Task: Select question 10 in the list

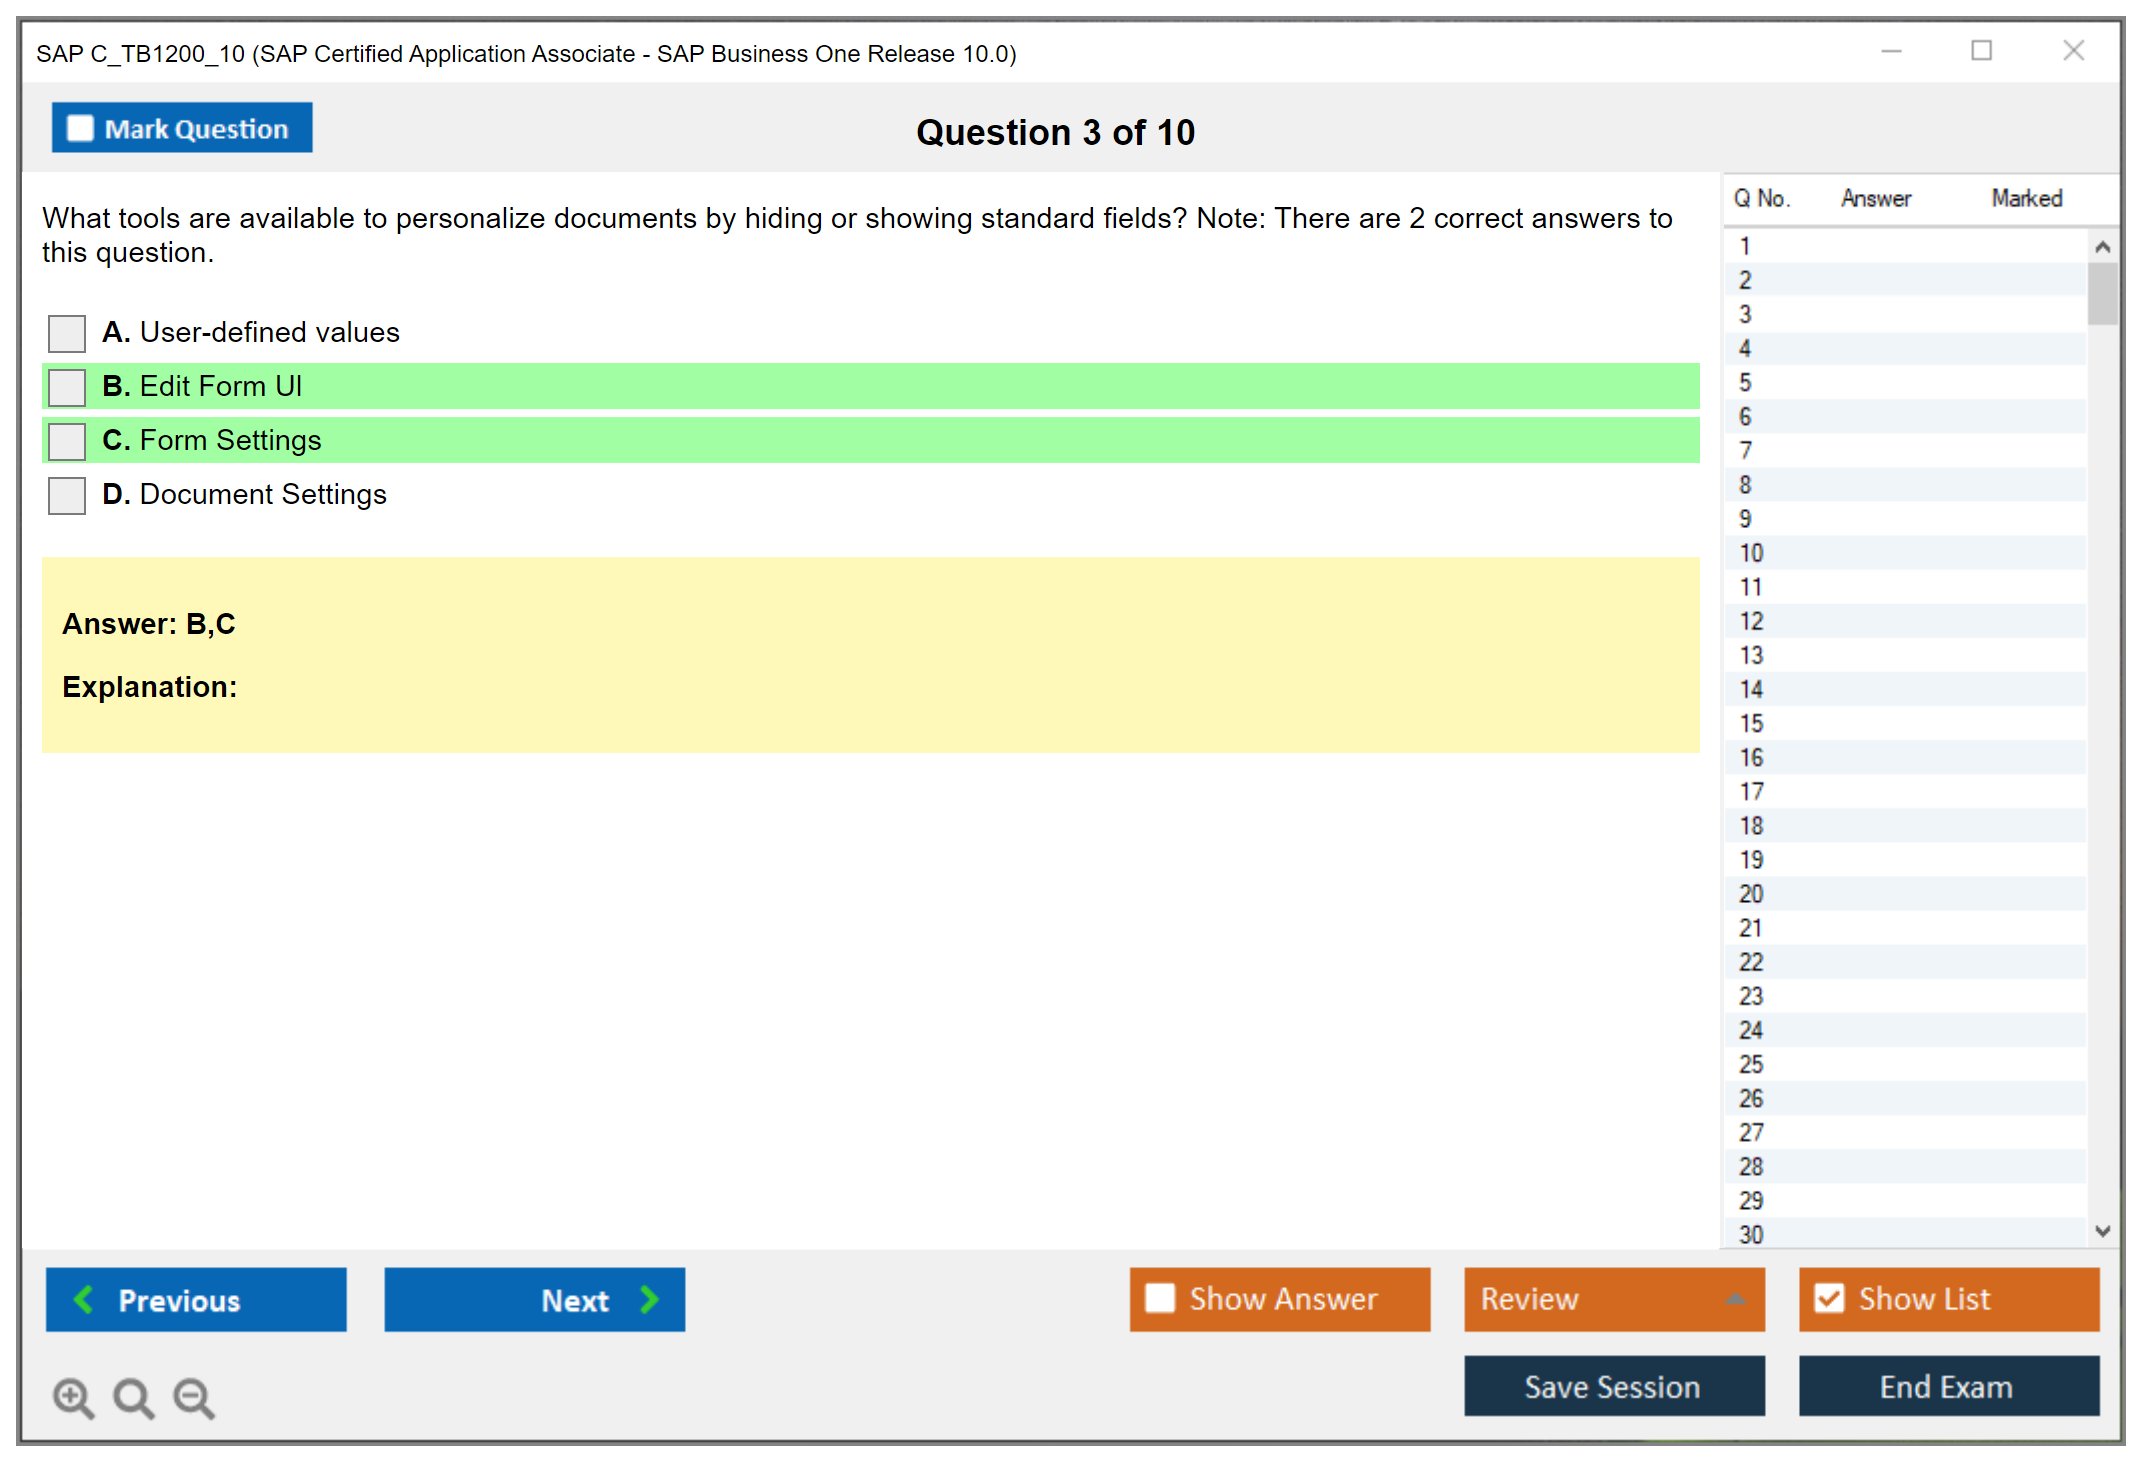Action: click(x=1751, y=553)
